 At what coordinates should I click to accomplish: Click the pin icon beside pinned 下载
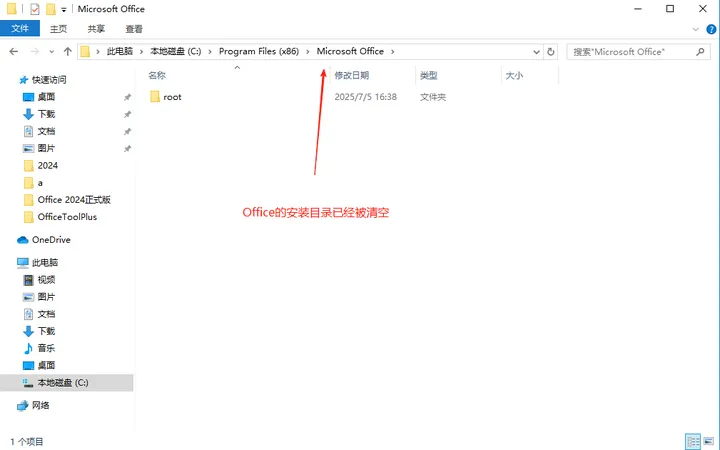click(127, 114)
